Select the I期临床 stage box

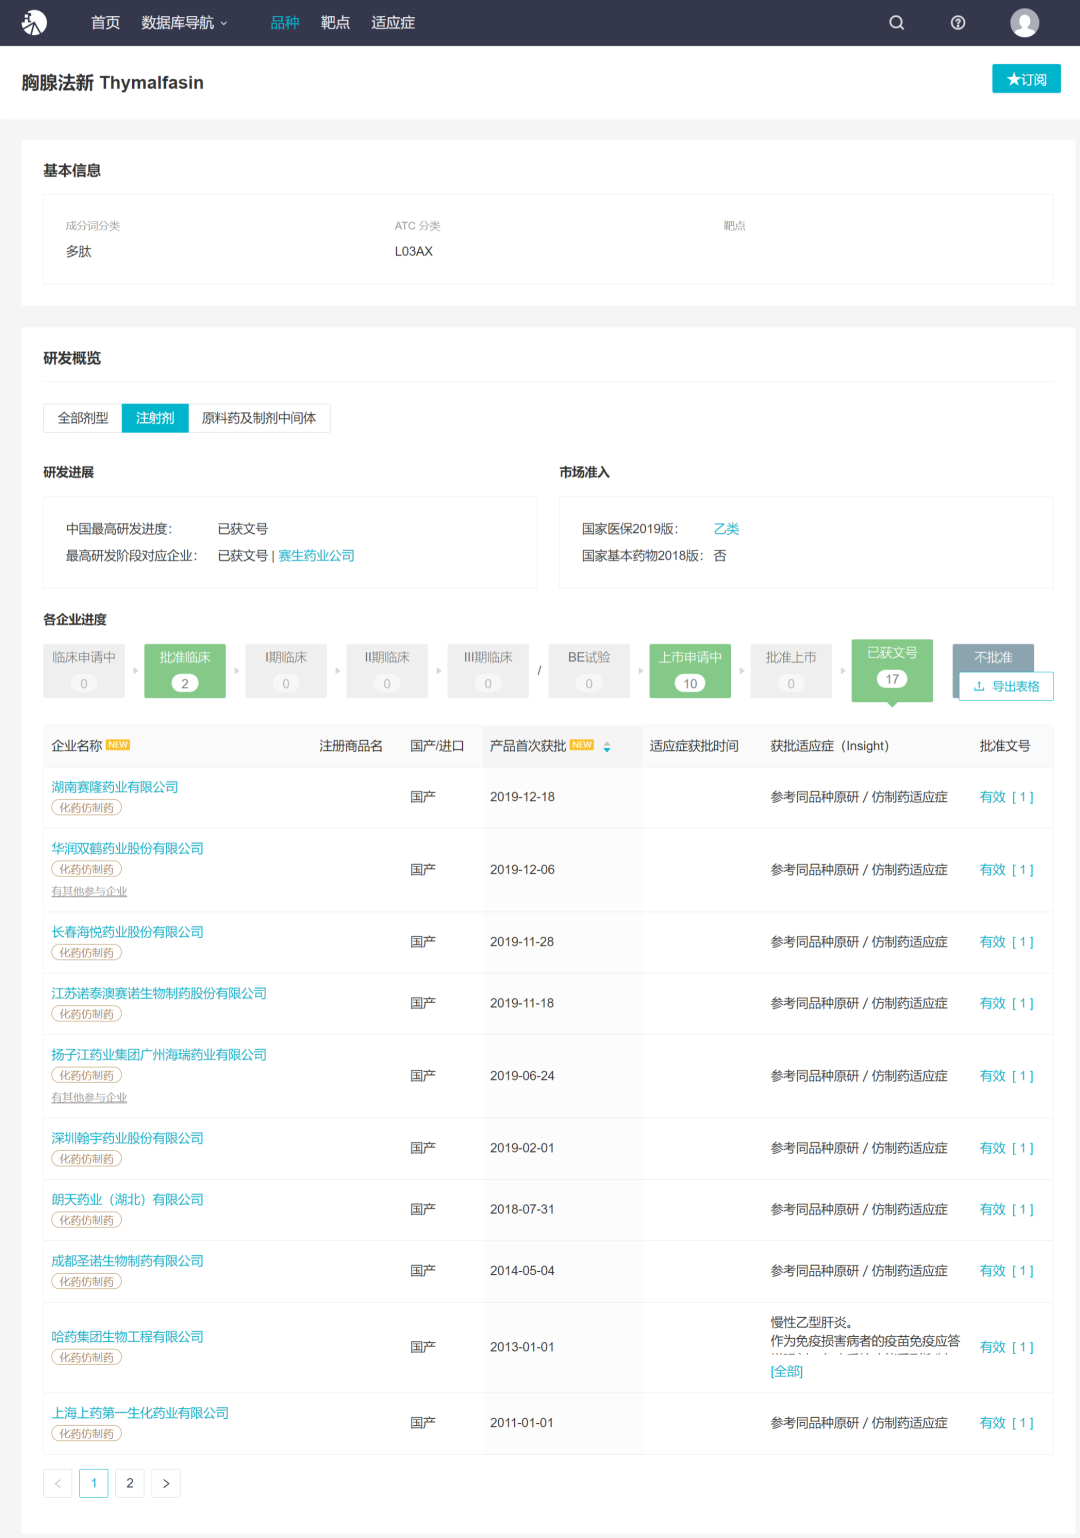286,670
